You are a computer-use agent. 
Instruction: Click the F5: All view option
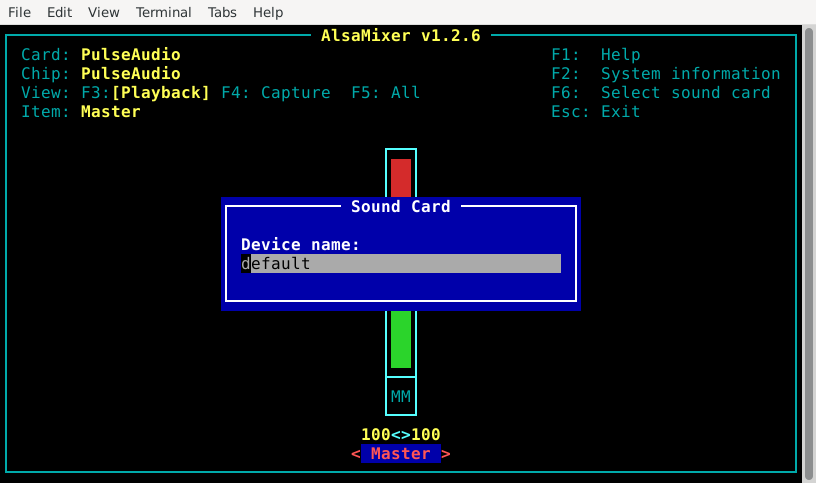[386, 93]
